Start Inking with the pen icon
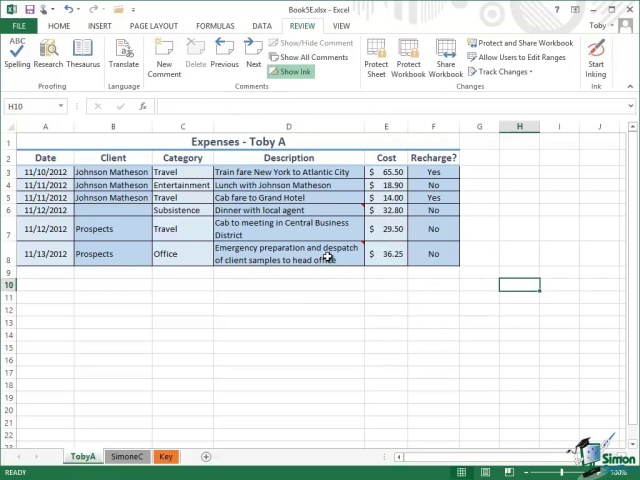640x480 pixels. [x=596, y=57]
